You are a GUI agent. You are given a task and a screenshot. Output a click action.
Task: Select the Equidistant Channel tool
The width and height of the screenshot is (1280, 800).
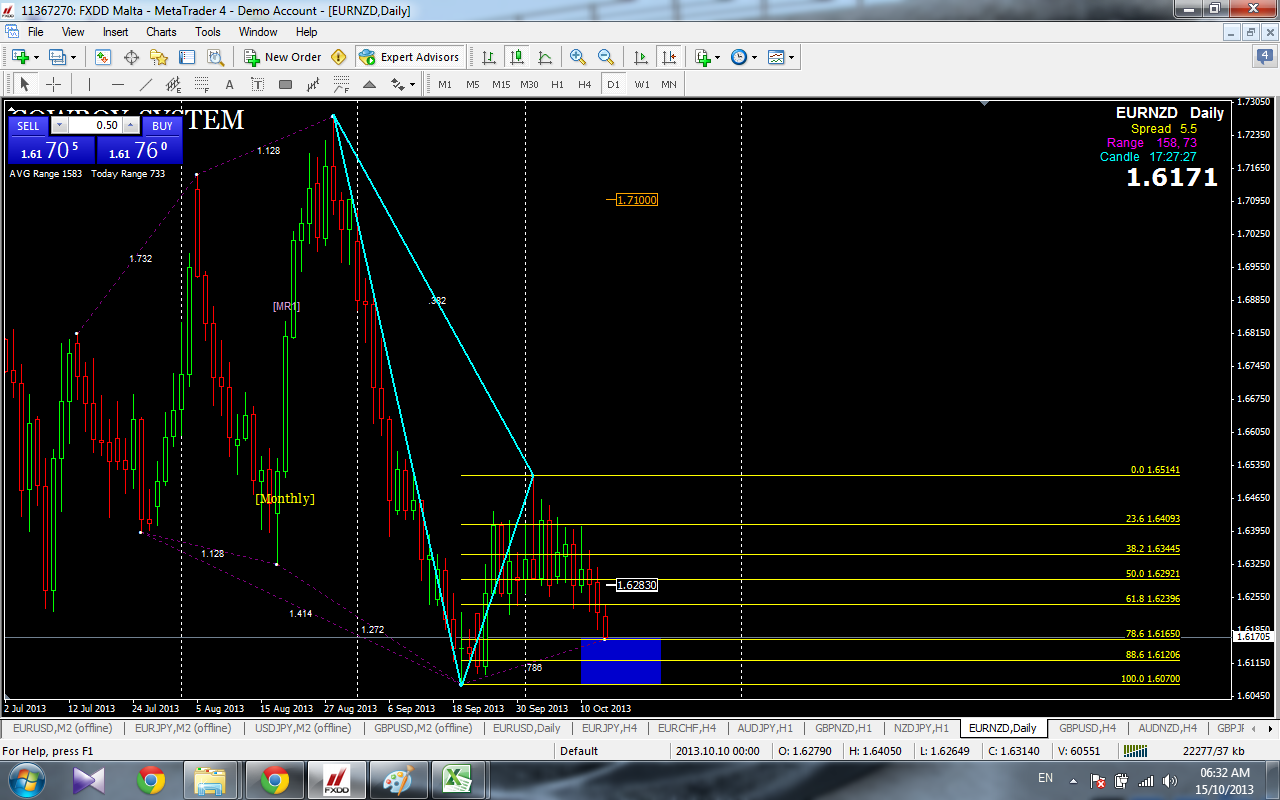pos(174,84)
